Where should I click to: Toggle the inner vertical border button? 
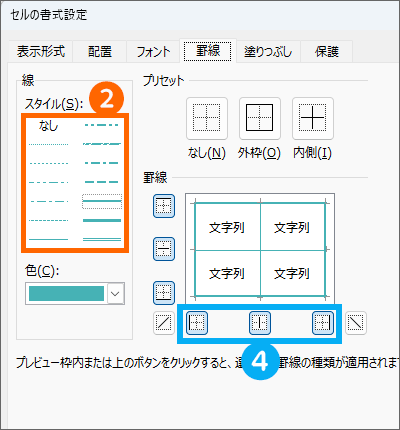[260, 323]
